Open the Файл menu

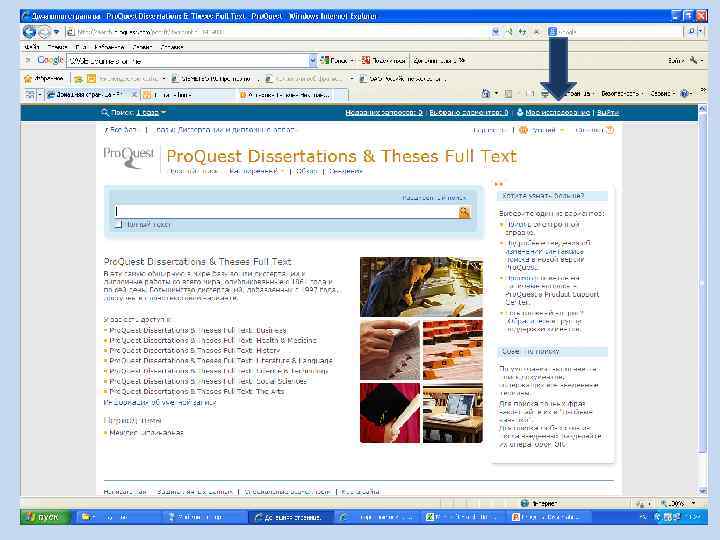(x=32, y=47)
